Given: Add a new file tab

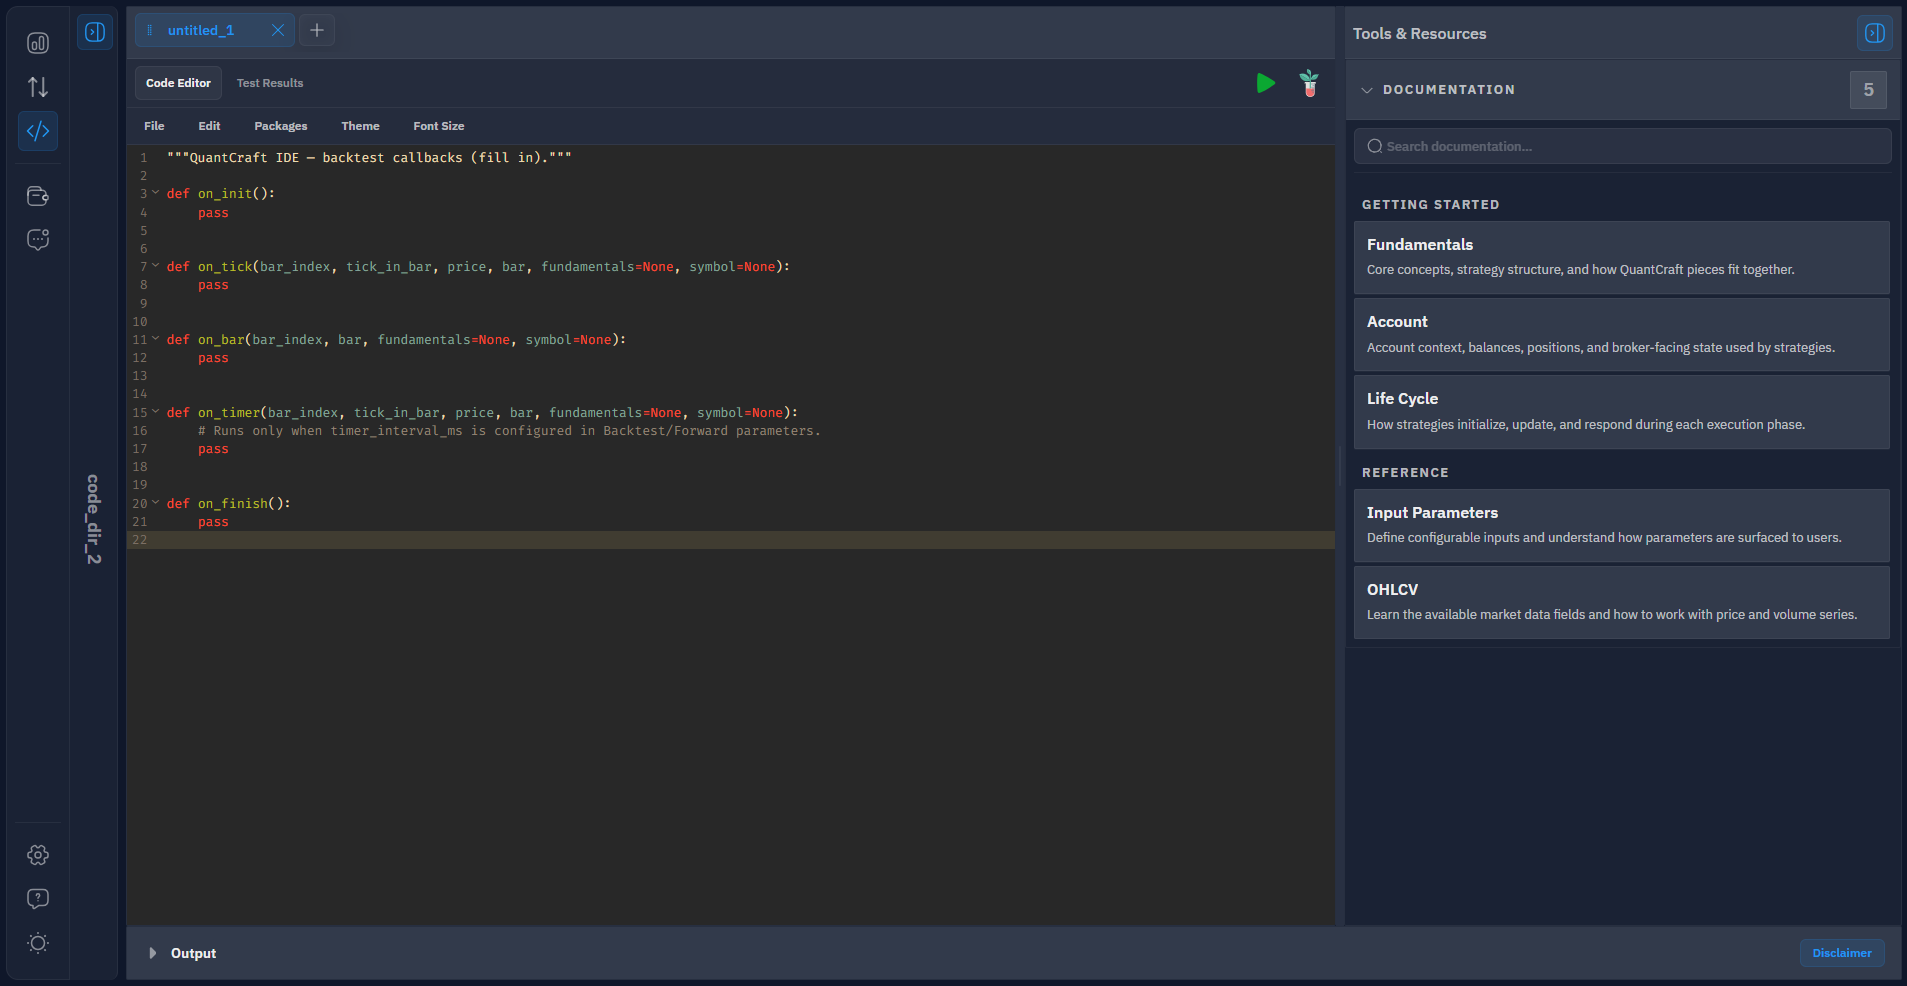Looking at the screenshot, I should coord(317,30).
